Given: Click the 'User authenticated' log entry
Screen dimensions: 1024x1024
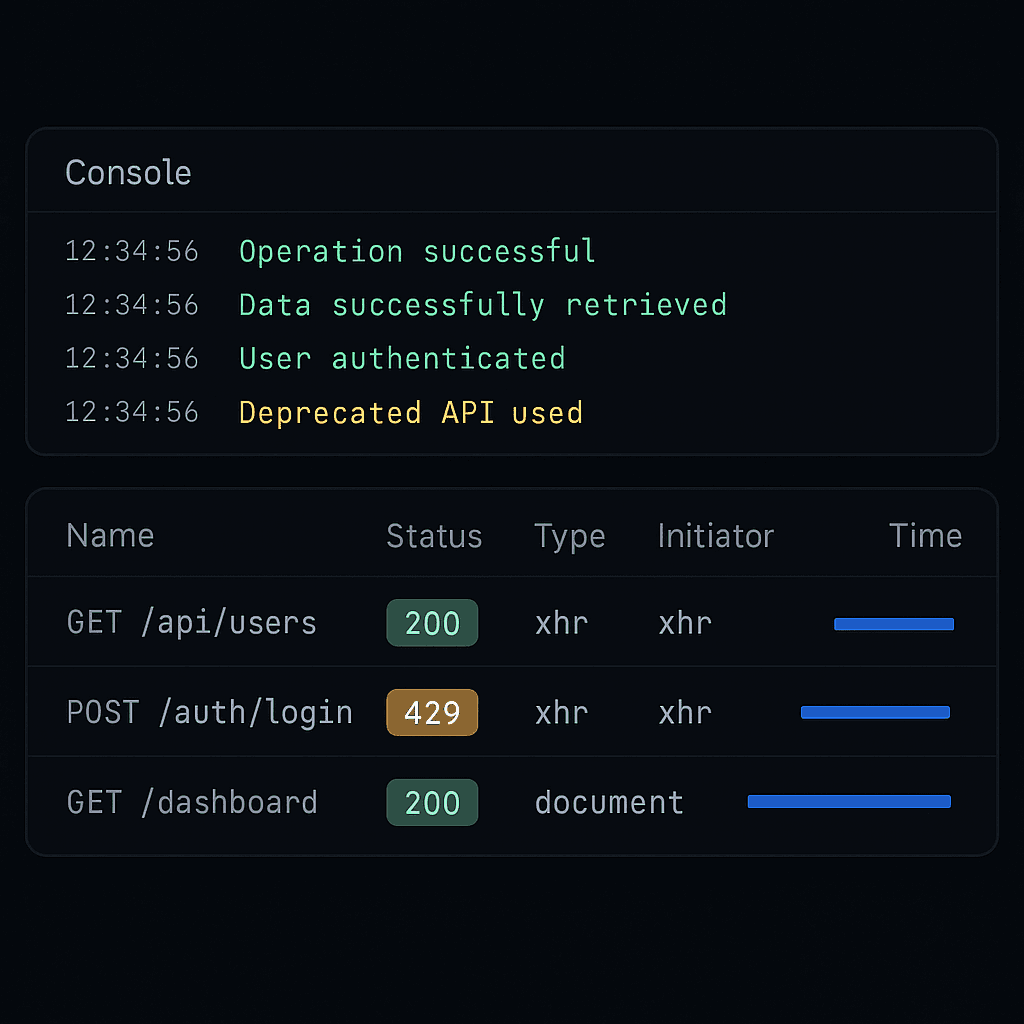Looking at the screenshot, I should pyautogui.click(x=401, y=358).
